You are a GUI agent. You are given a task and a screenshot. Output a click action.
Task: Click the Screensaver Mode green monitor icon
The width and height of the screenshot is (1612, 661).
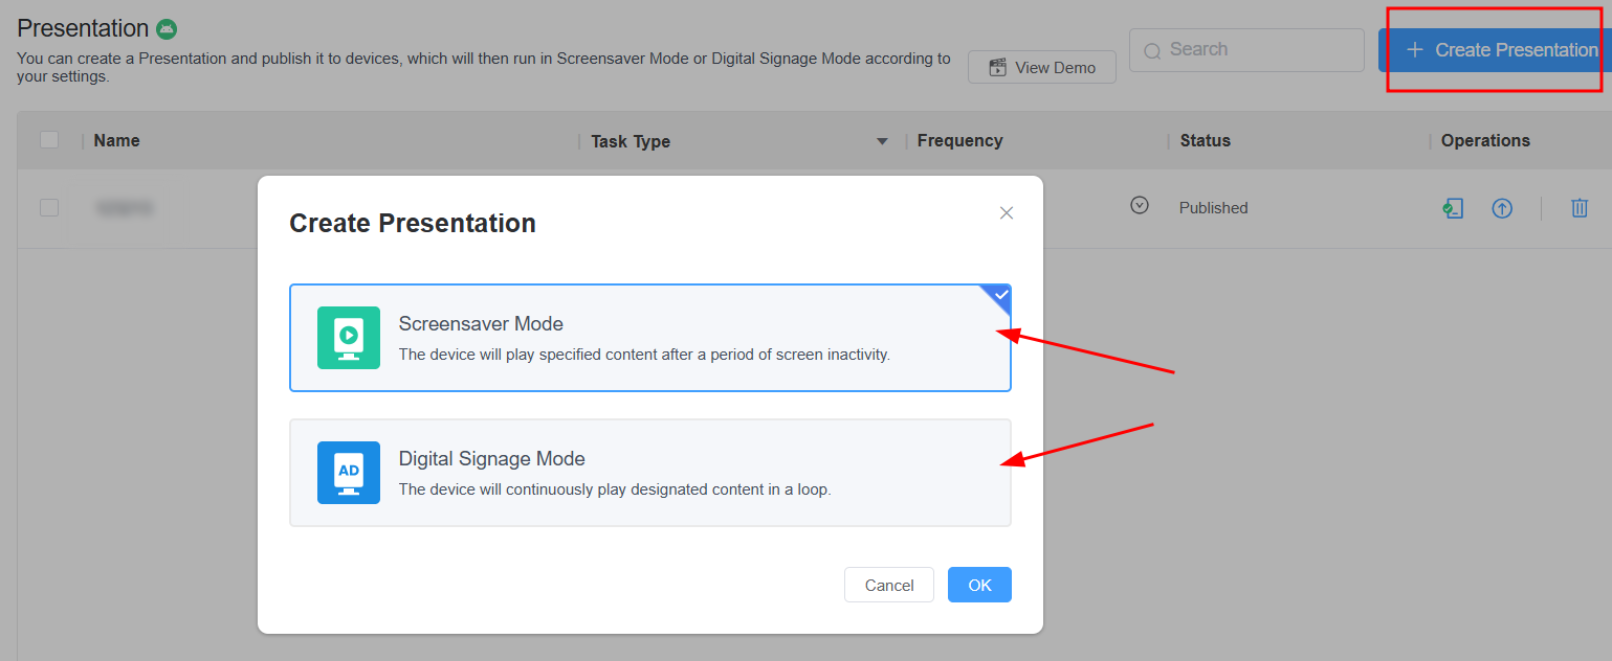(348, 338)
